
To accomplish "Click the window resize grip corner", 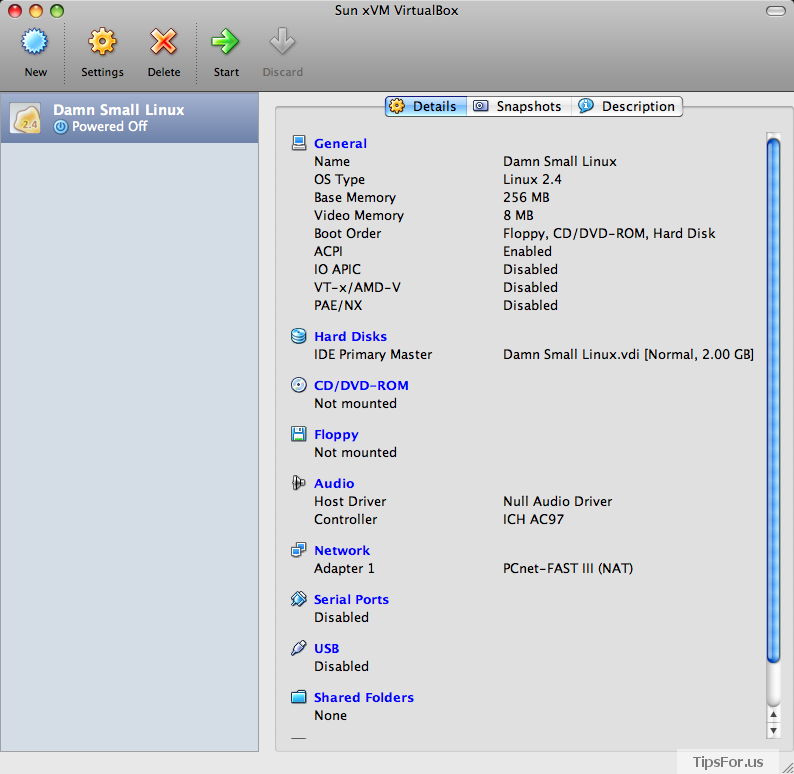I will (x=787, y=768).
